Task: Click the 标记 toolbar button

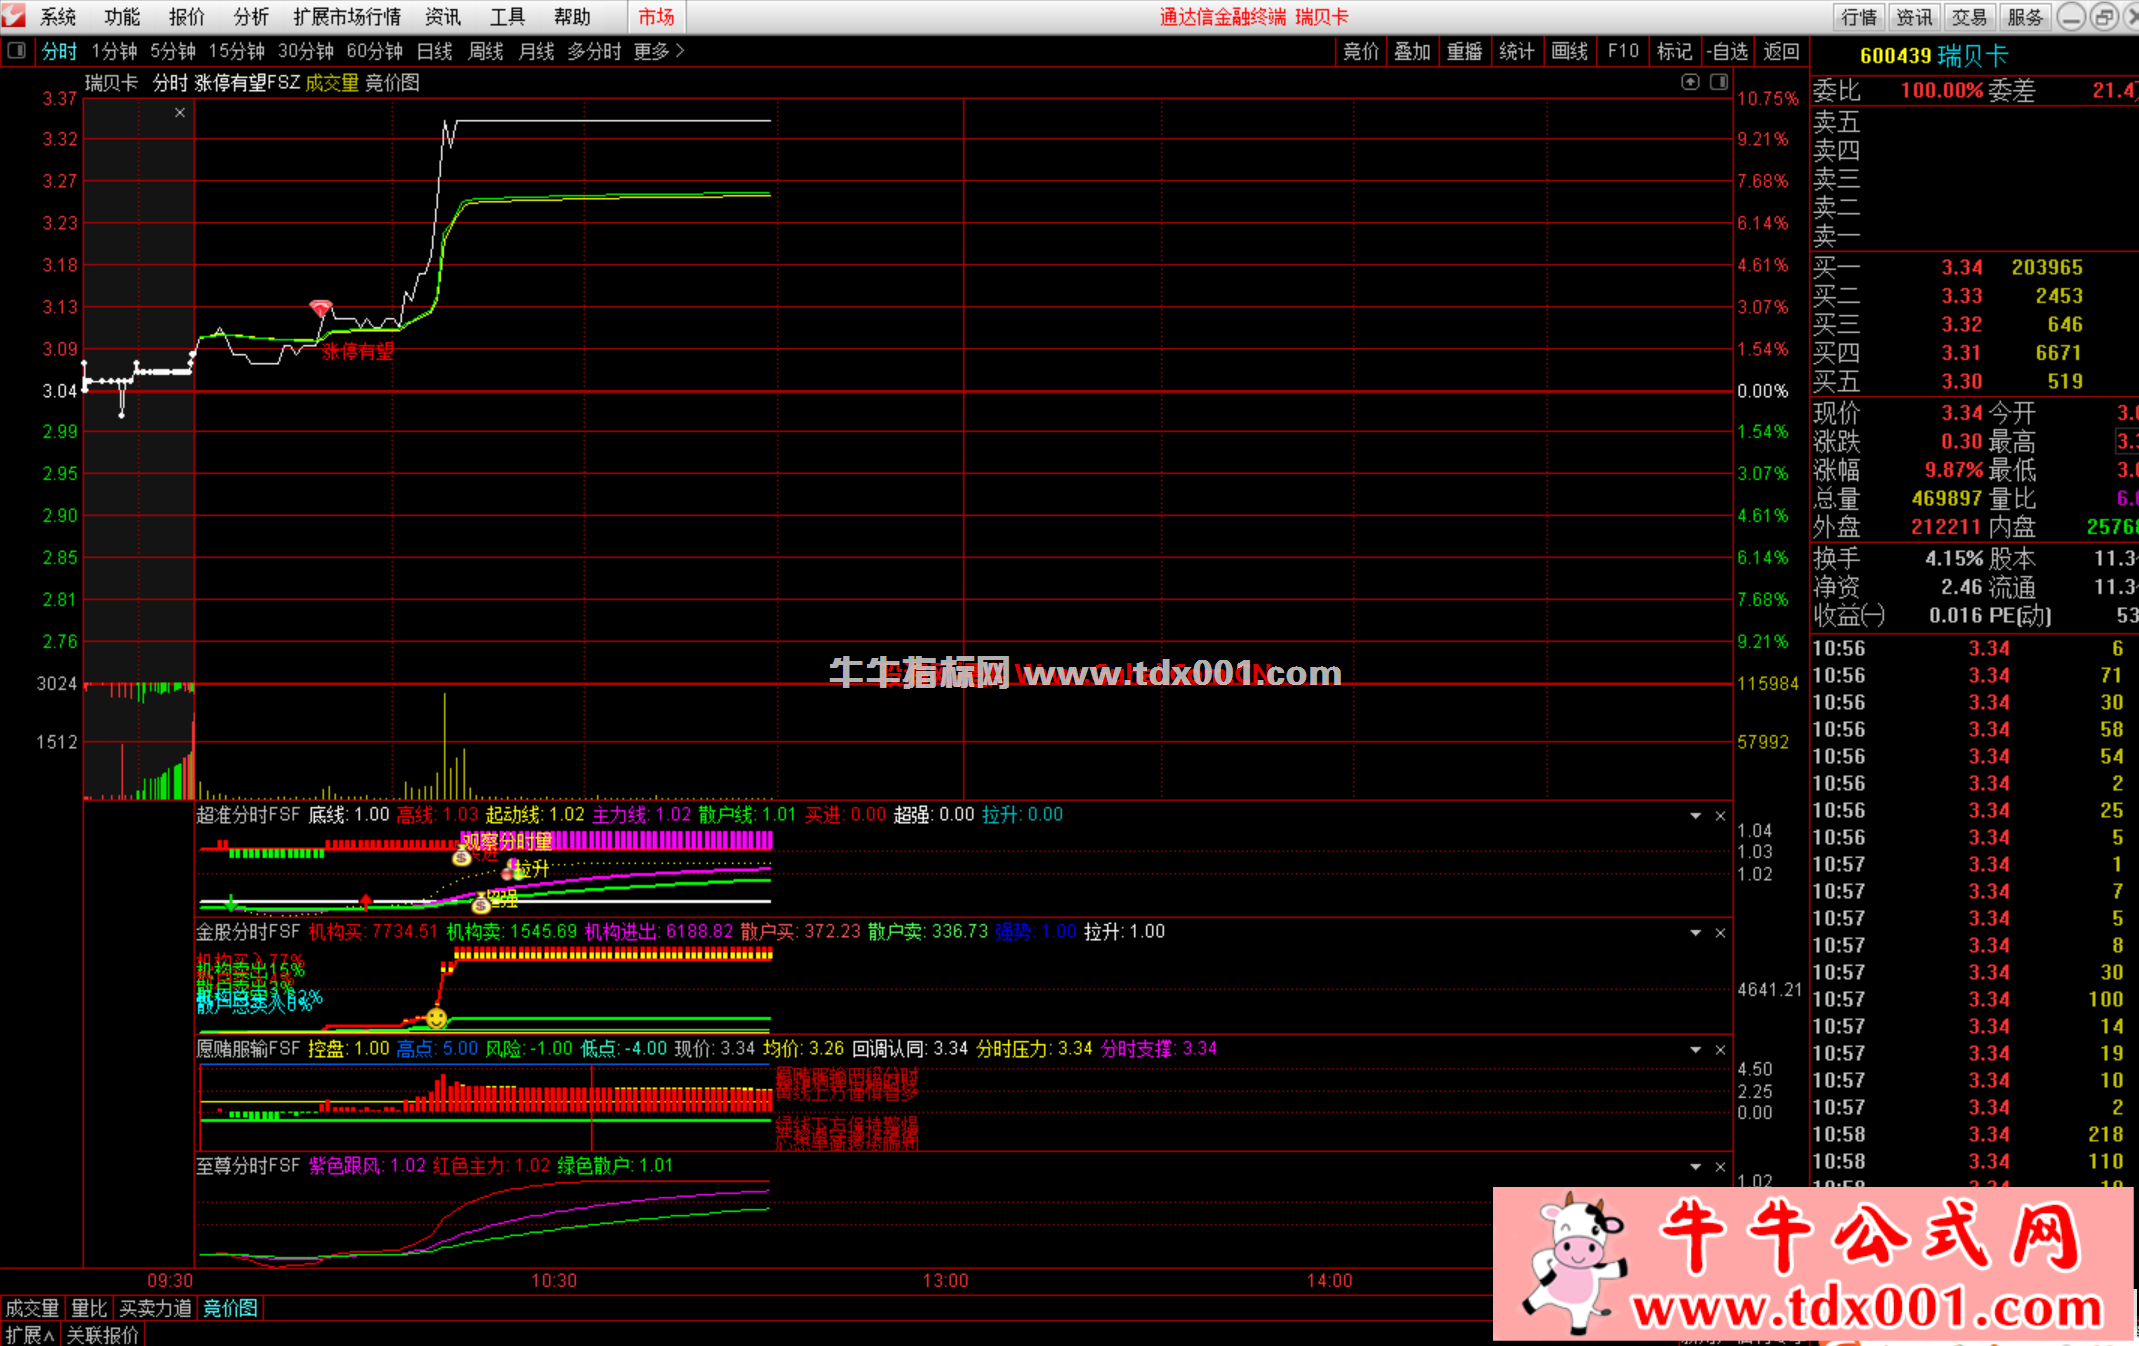Action: [x=1674, y=51]
